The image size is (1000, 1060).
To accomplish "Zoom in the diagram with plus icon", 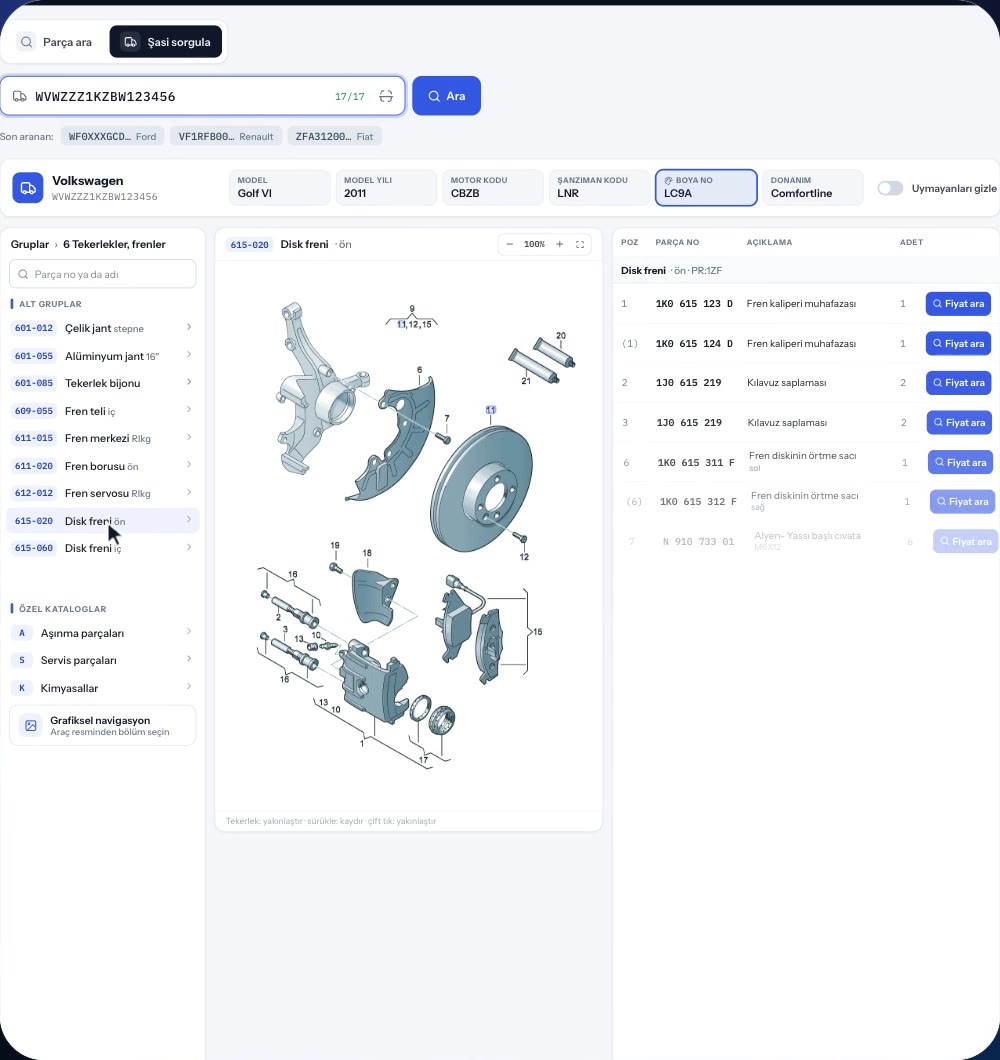I will click(559, 244).
